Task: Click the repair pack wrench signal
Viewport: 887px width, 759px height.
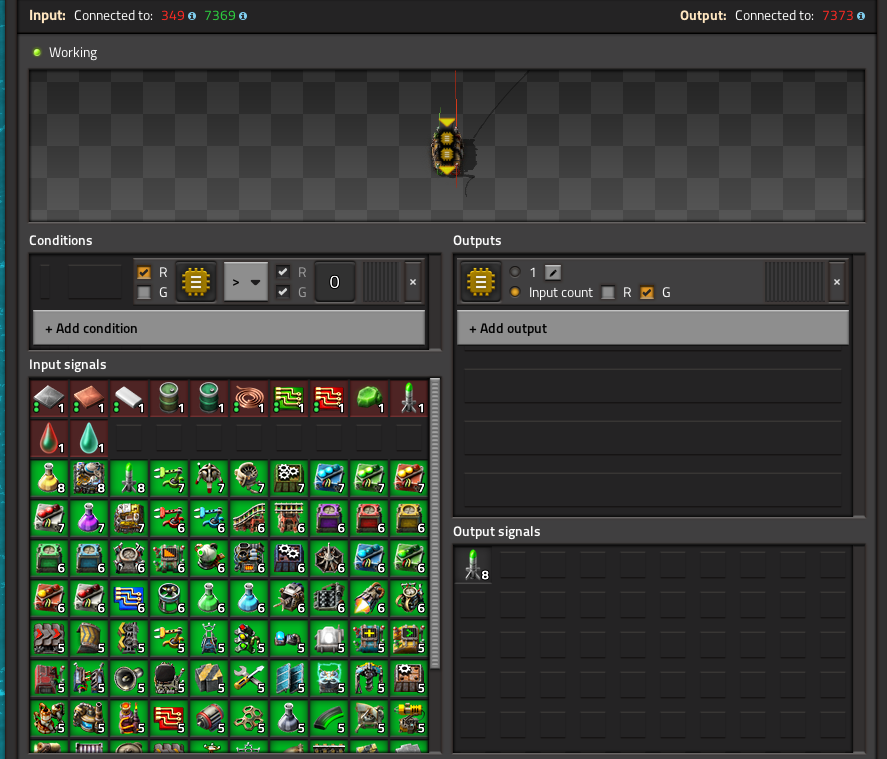Action: [249, 679]
